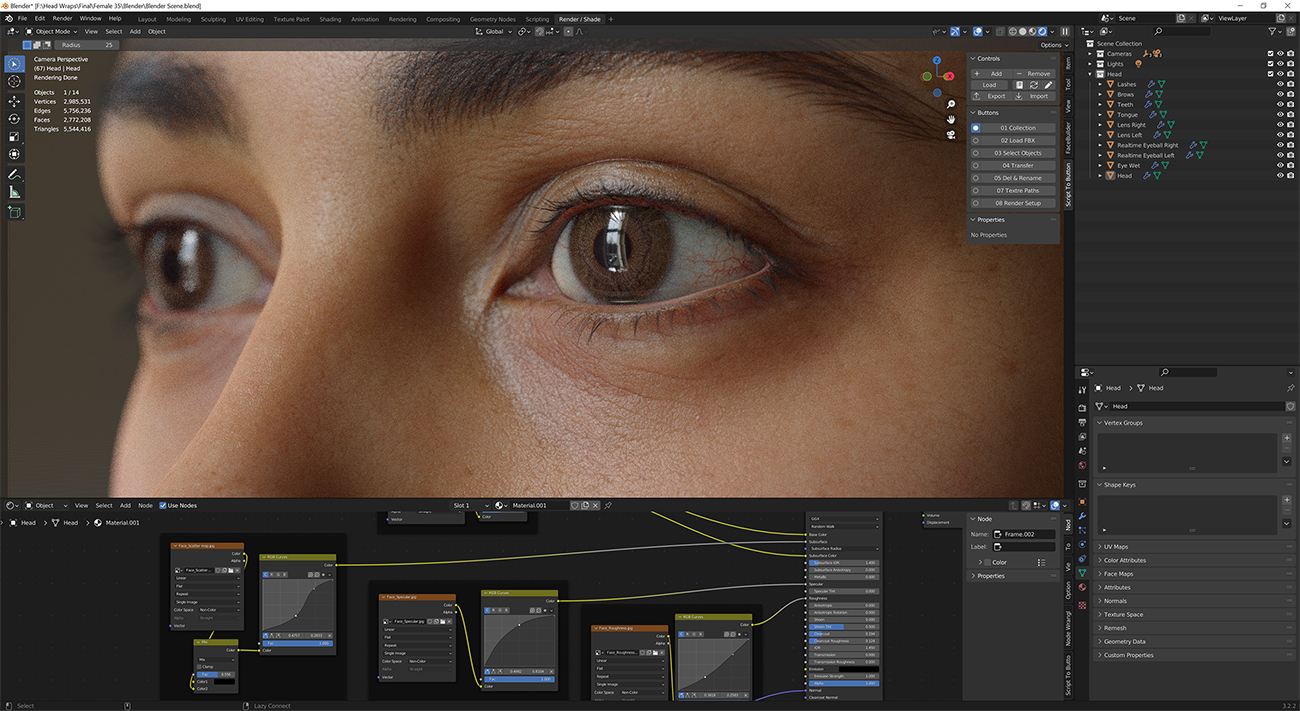Open the Render Properties tab in the properties editor
The height and width of the screenshot is (711, 1300).
click(1081, 408)
